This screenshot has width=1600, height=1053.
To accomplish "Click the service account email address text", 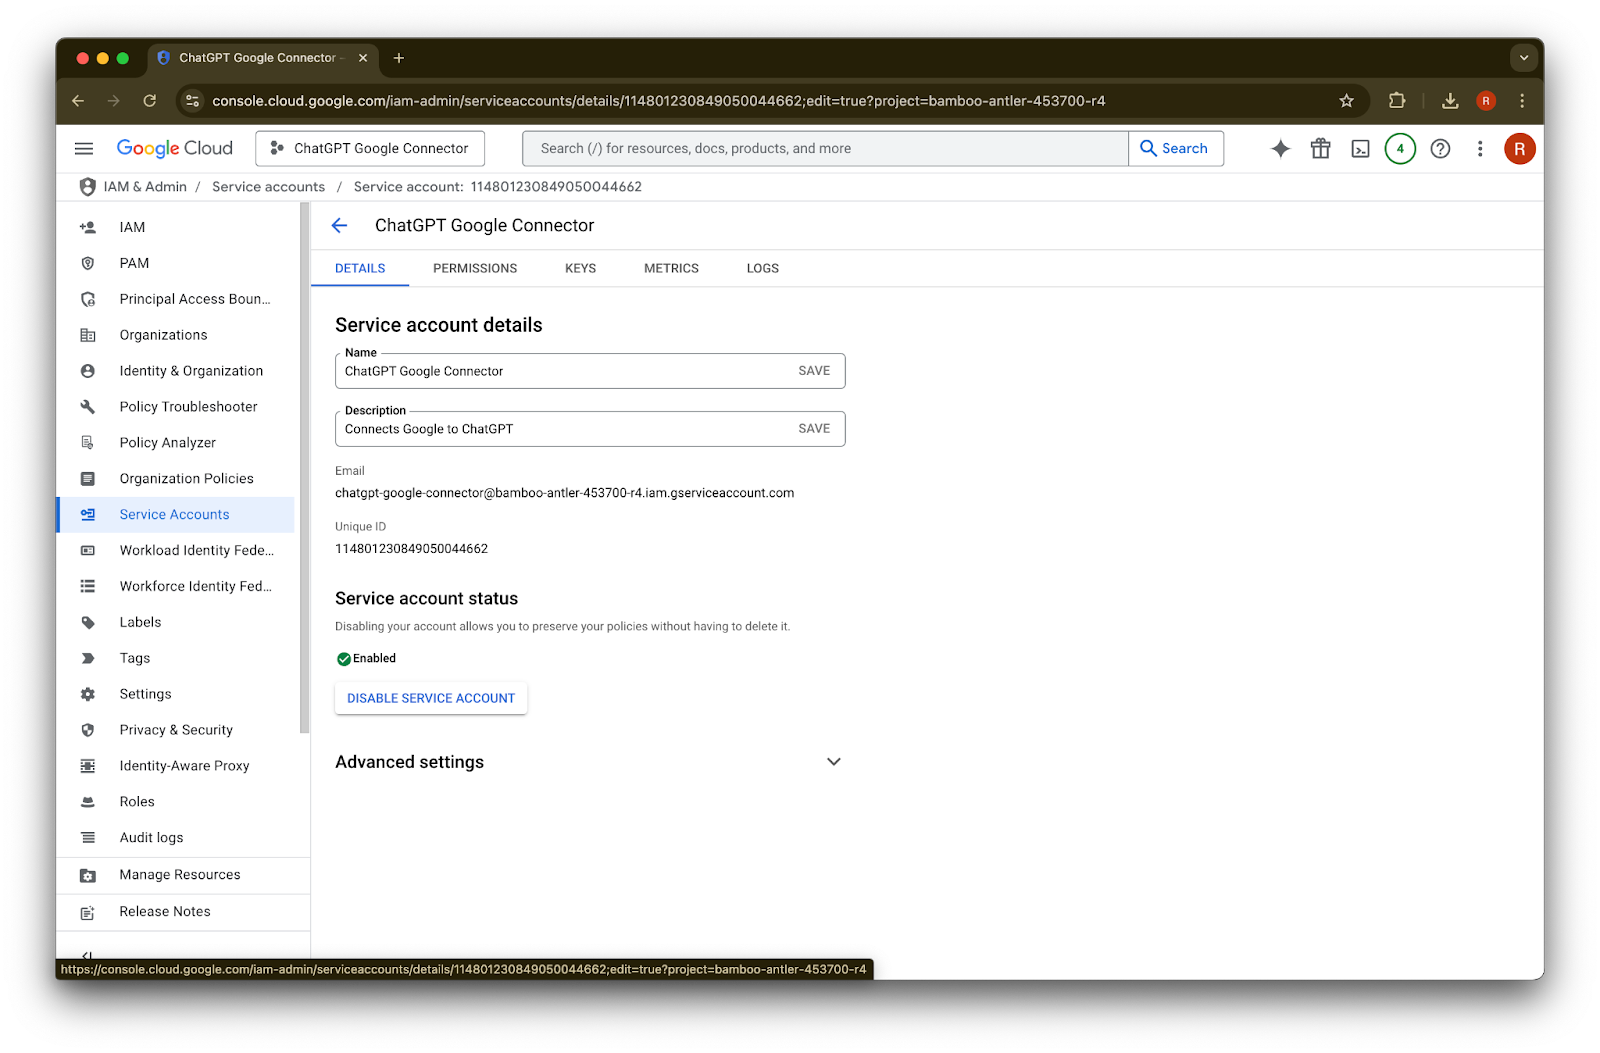I will click(564, 493).
